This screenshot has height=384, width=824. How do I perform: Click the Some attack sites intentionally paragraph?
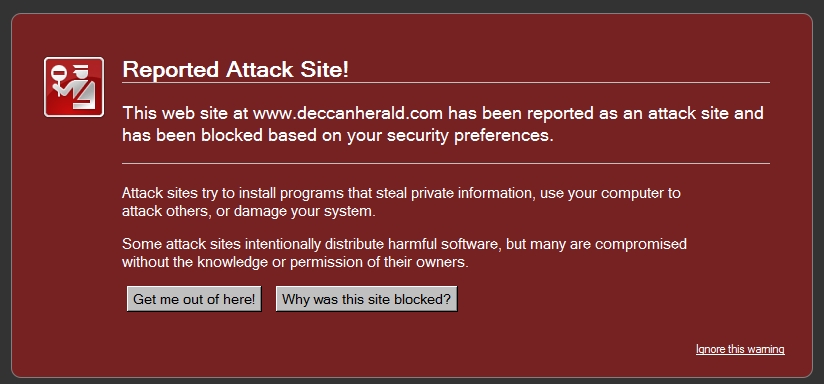(x=404, y=253)
